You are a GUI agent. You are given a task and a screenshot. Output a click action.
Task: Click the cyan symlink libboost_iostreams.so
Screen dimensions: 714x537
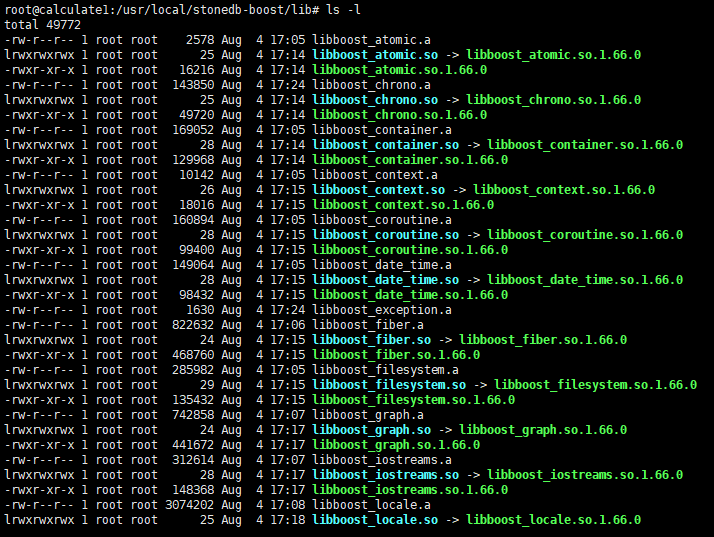pyautogui.click(x=385, y=476)
